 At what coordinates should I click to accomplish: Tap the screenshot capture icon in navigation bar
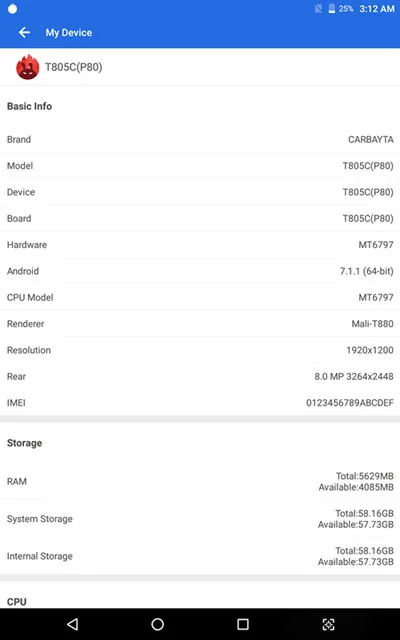point(329,624)
